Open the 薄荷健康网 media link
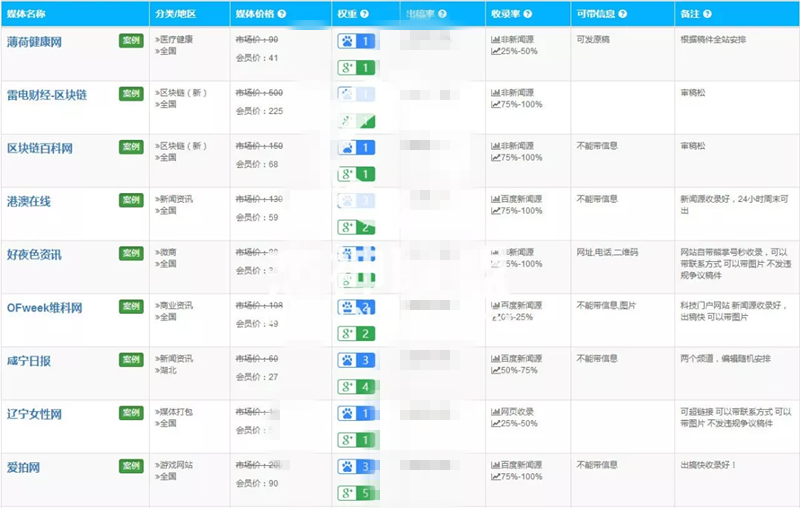This screenshot has width=800, height=508. click(x=34, y=42)
